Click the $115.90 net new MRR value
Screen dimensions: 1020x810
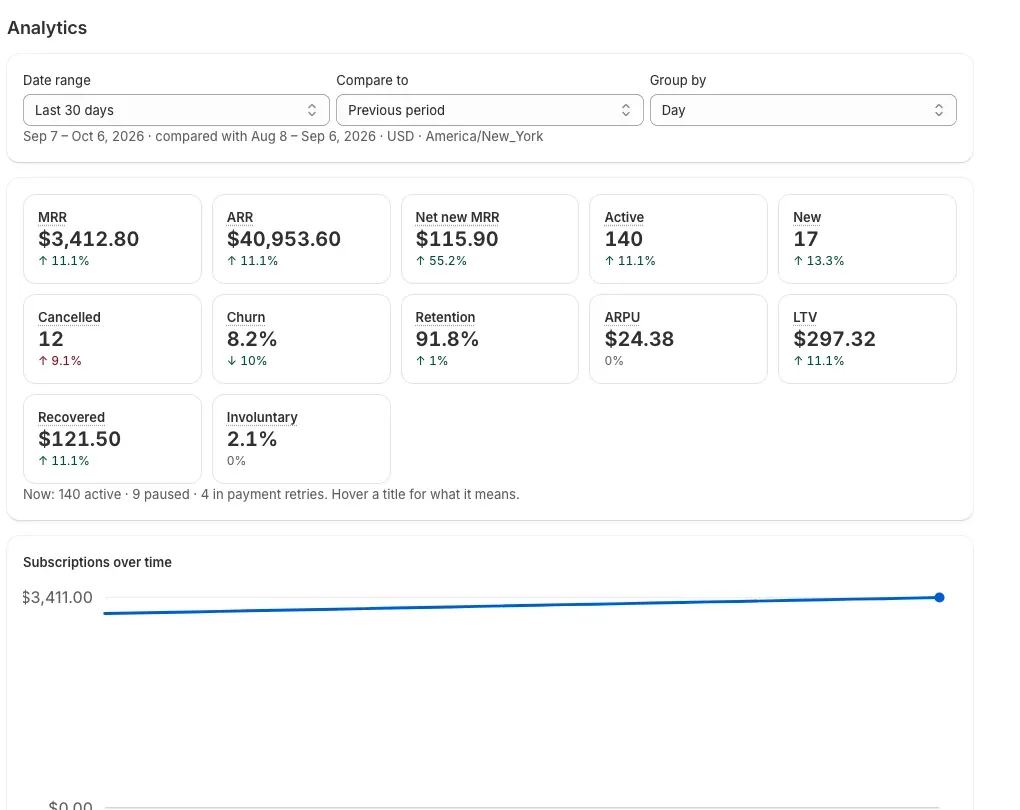[x=457, y=239]
